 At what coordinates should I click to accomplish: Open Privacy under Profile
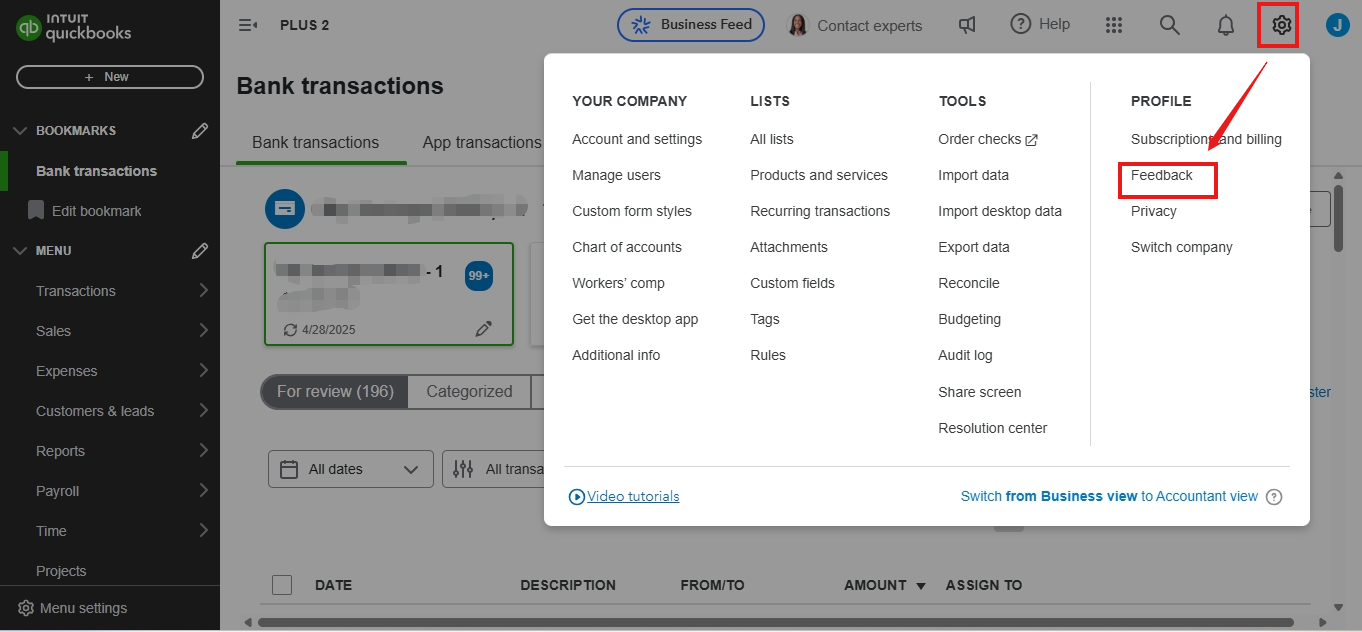pos(1154,211)
